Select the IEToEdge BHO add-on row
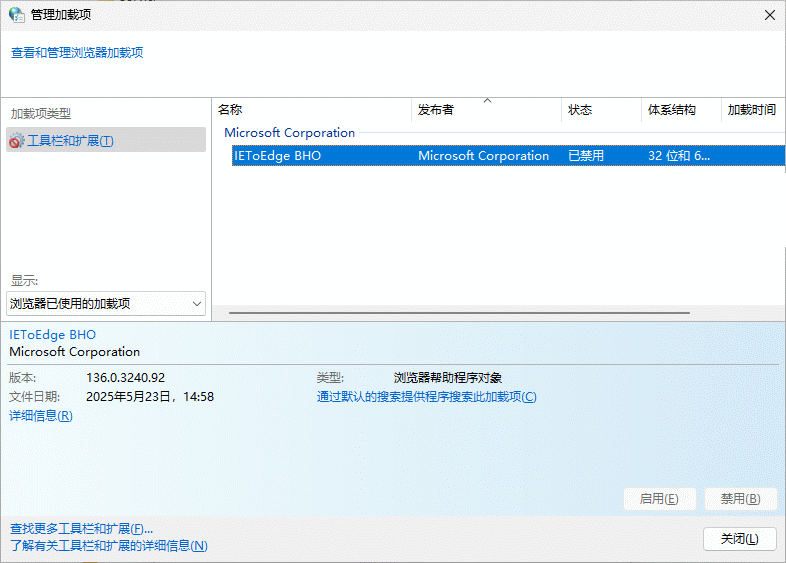This screenshot has width=786, height=563. (508, 155)
